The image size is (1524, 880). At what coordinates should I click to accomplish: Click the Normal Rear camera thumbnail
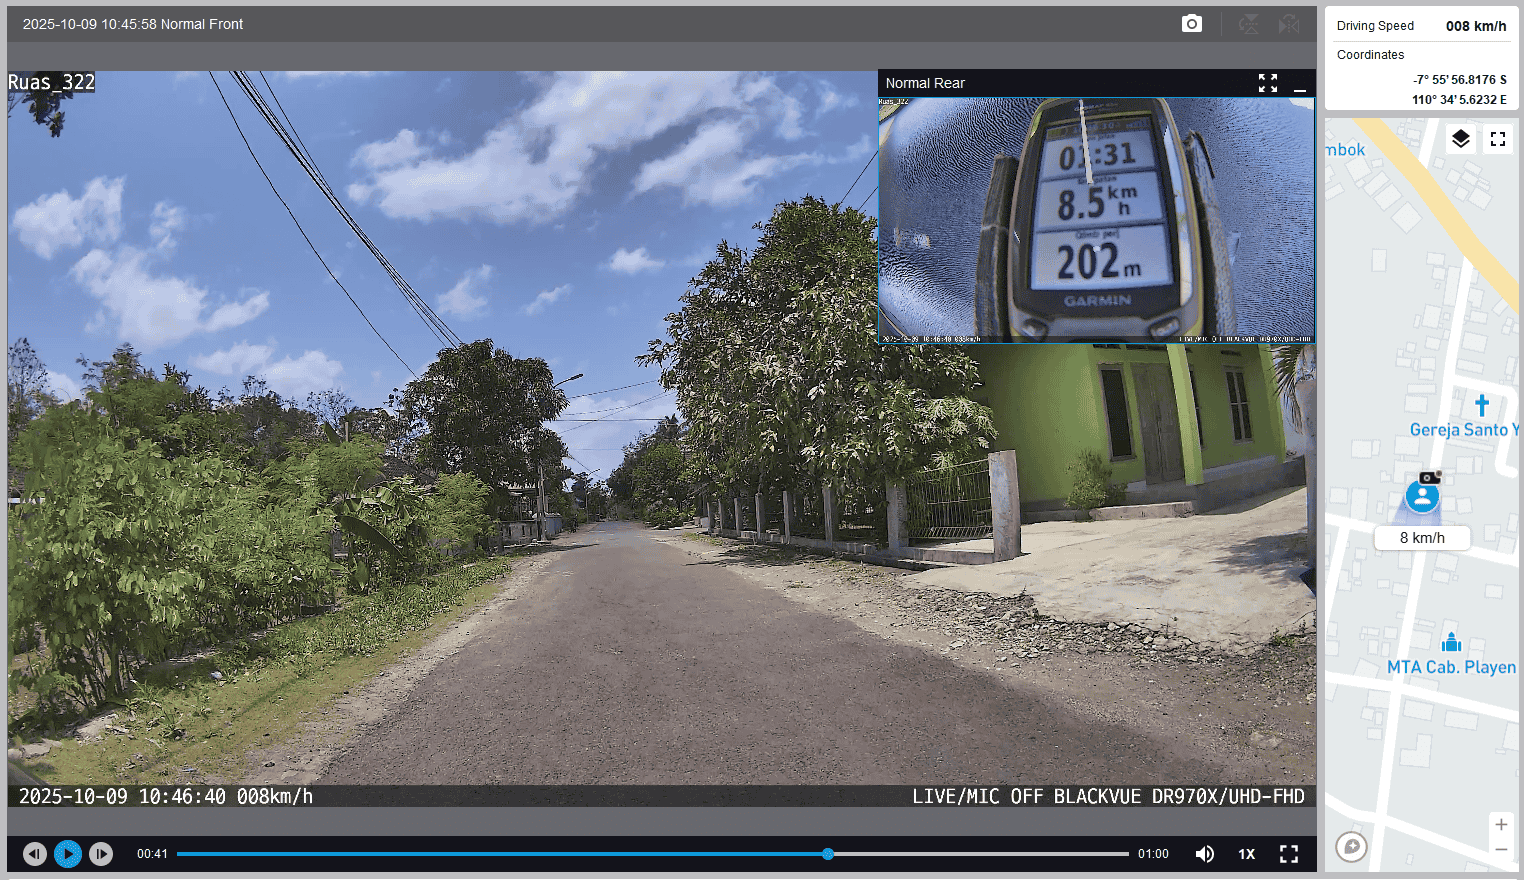coord(1096,220)
